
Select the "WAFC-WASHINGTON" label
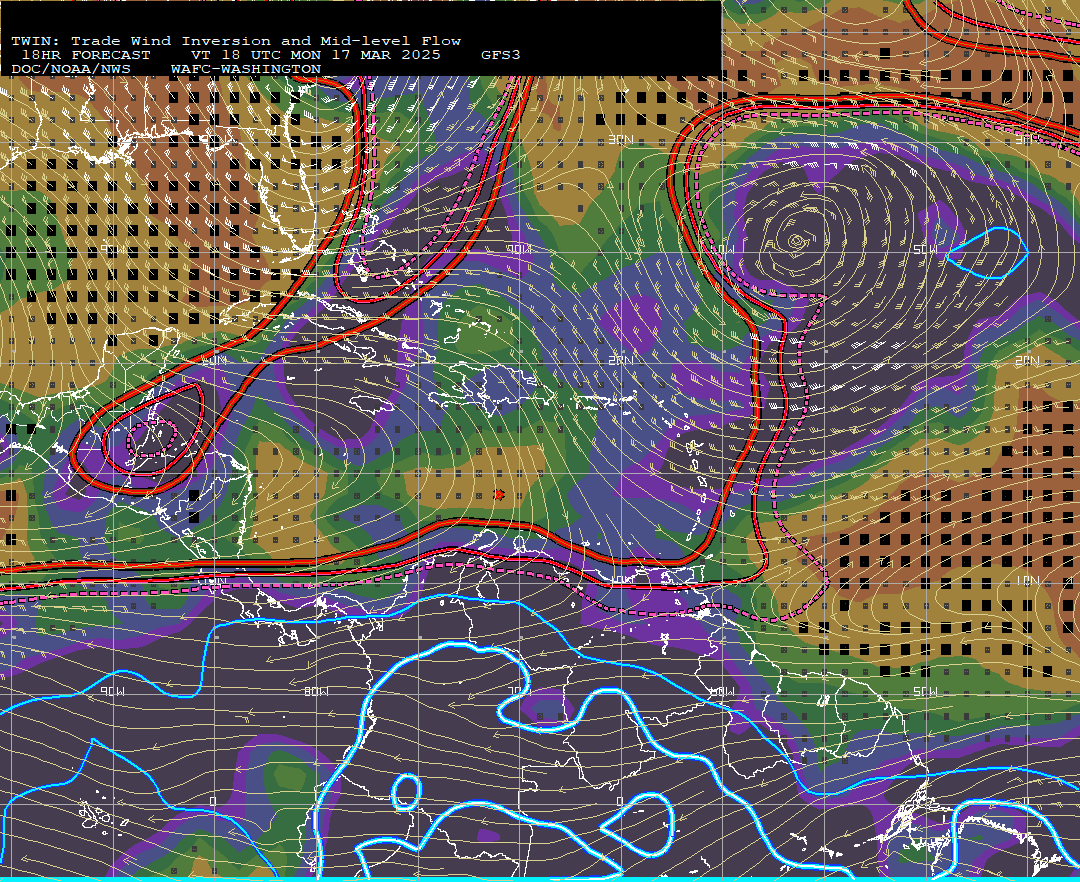246,70
